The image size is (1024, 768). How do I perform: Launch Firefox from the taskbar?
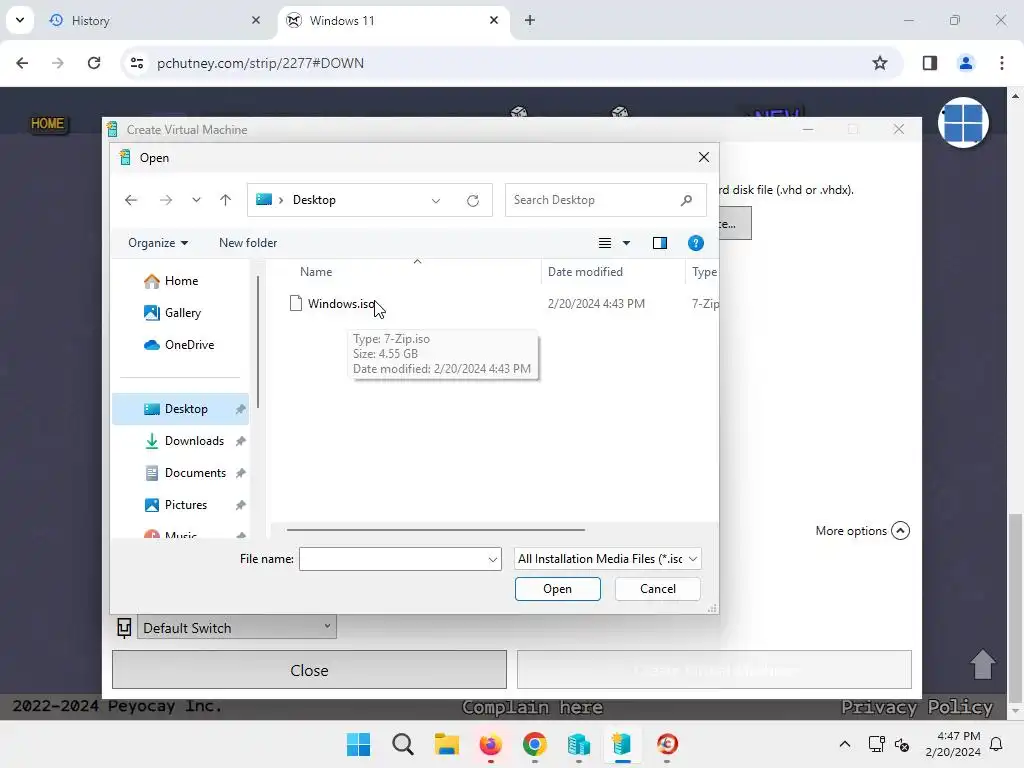(x=490, y=744)
